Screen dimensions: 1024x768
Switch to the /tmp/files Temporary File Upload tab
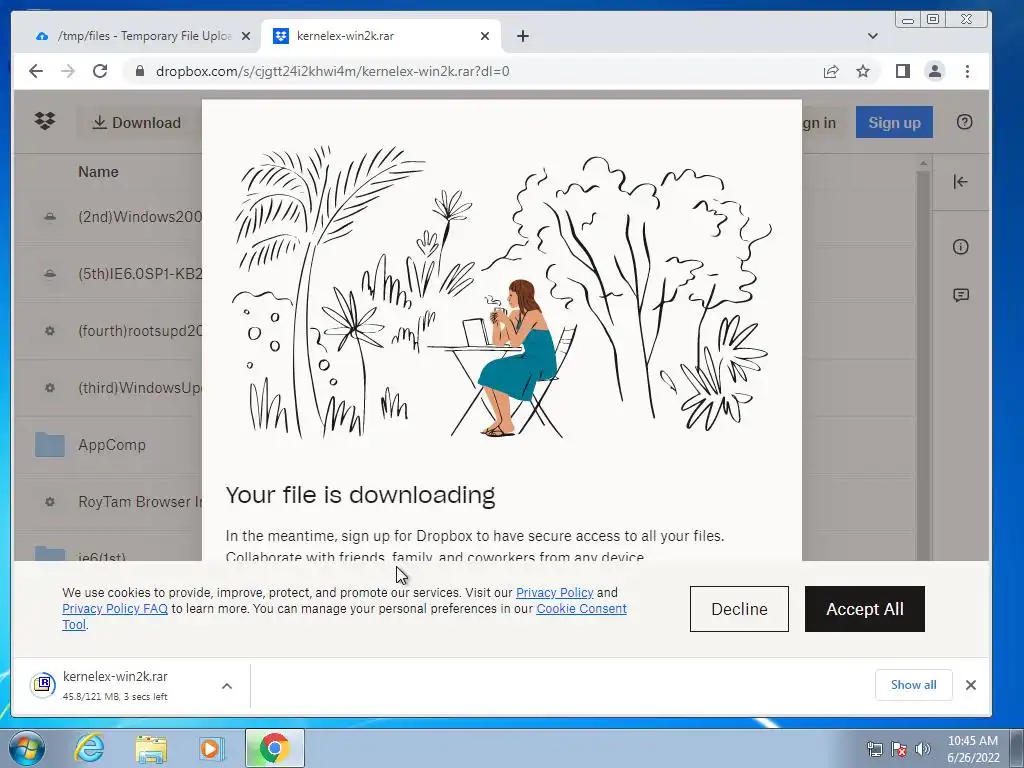136,36
